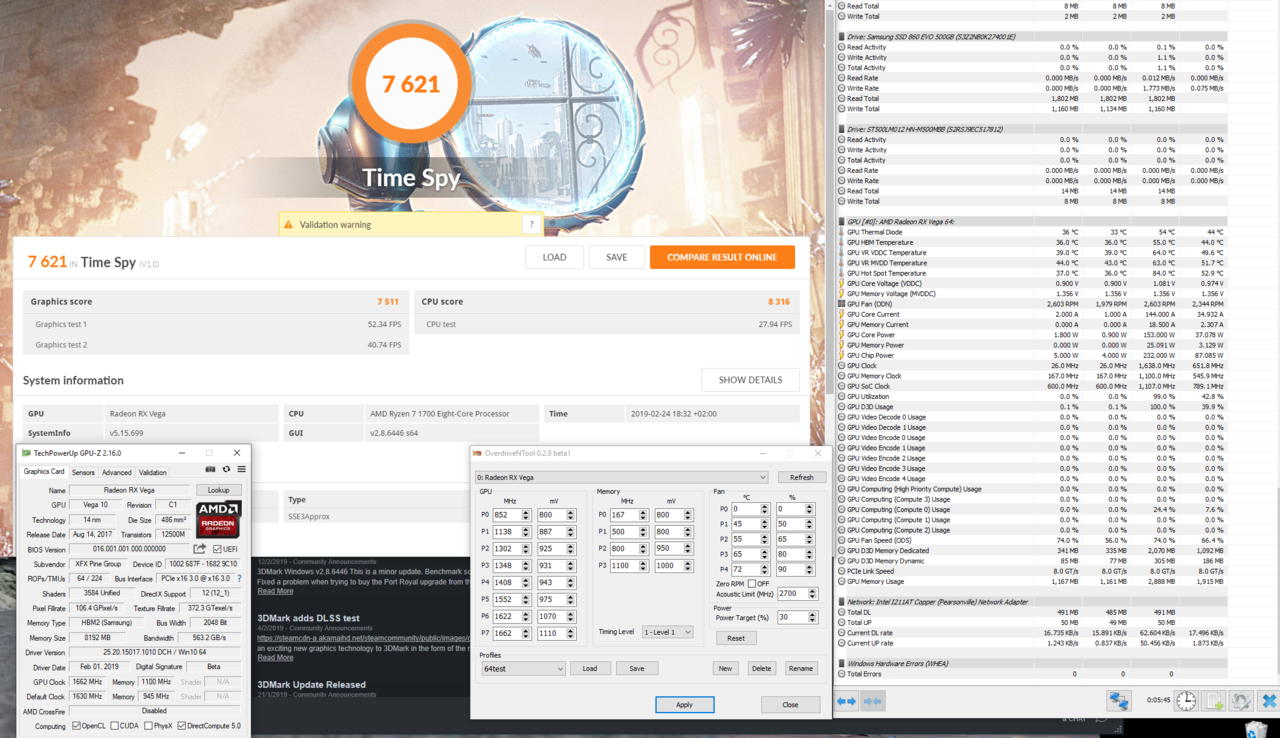Click HWiNFO start logging sheet icon
Viewport: 1280px width, 738px height.
pos(1214,701)
